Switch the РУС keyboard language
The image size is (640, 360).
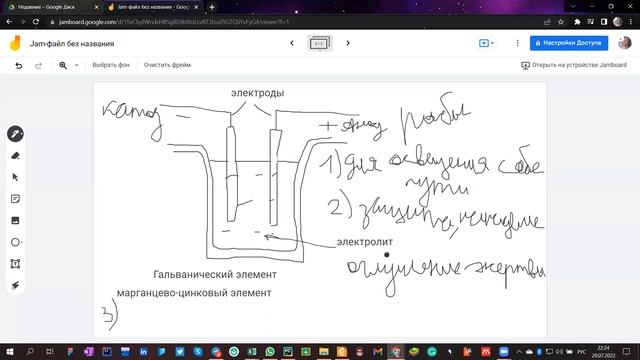[x=582, y=352]
